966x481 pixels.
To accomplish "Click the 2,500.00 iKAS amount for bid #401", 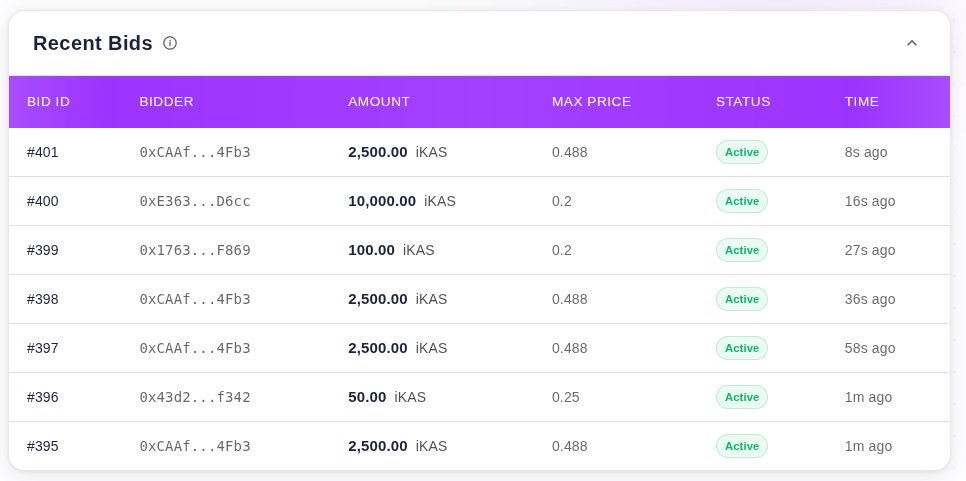I will (397, 152).
